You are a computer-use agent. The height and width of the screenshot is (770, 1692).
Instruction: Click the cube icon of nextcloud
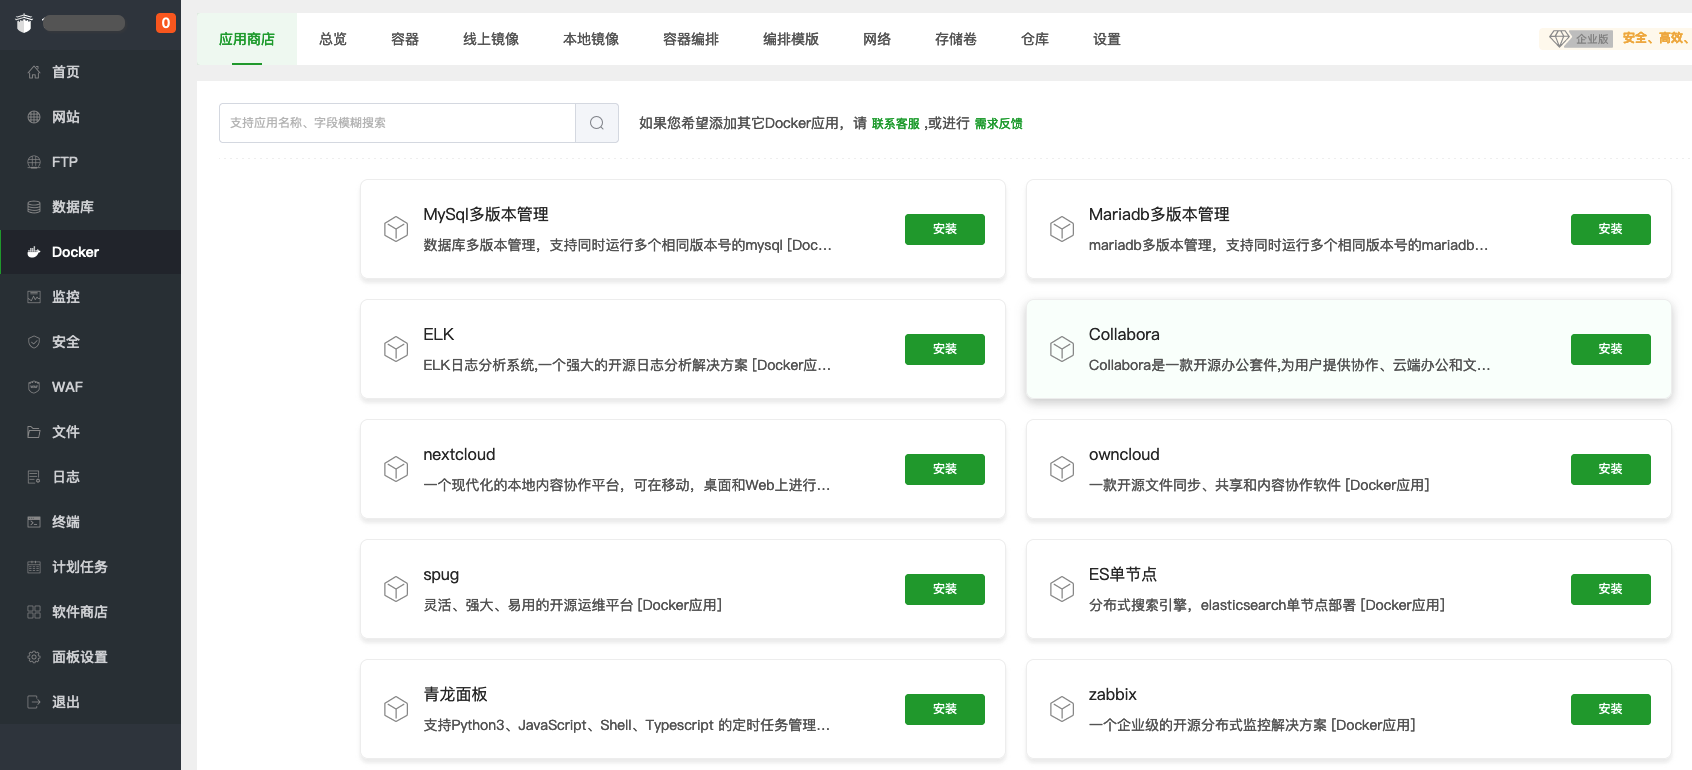pyautogui.click(x=396, y=469)
